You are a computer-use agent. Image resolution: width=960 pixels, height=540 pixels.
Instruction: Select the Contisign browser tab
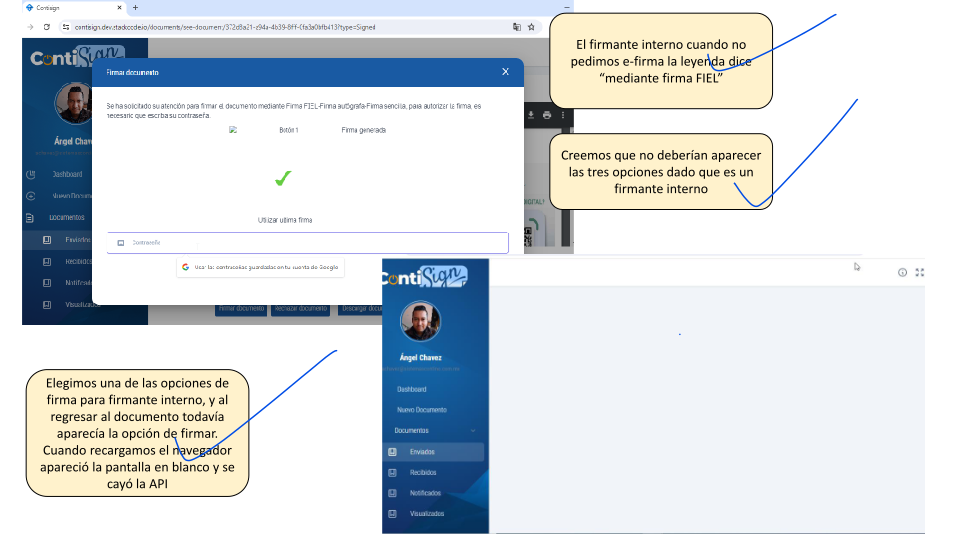60,8
